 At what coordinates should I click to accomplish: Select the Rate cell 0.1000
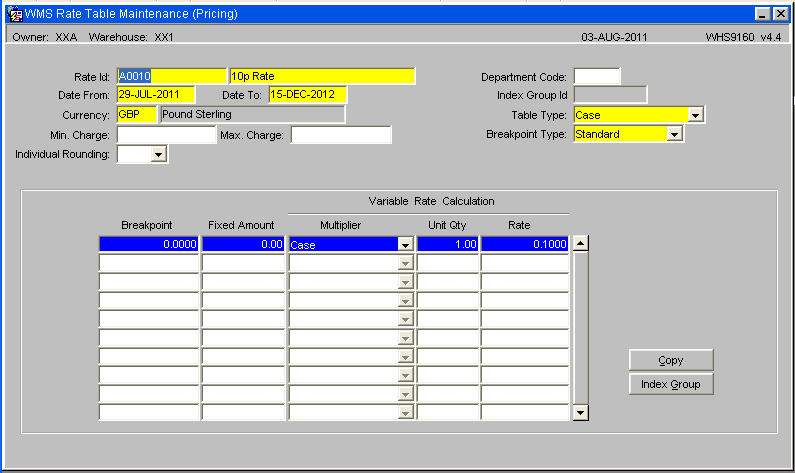[x=525, y=244]
